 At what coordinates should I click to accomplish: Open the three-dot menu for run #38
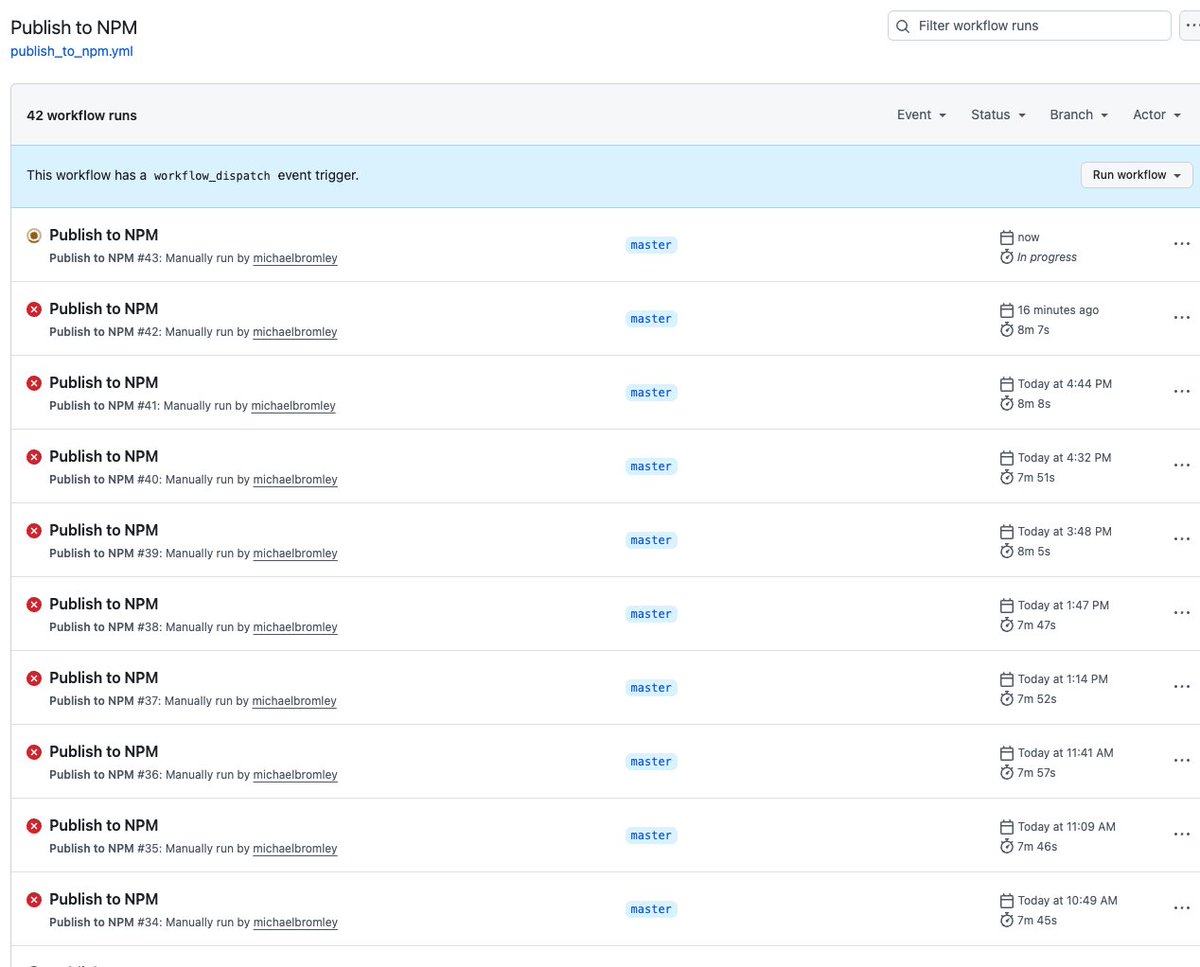(x=1181, y=613)
